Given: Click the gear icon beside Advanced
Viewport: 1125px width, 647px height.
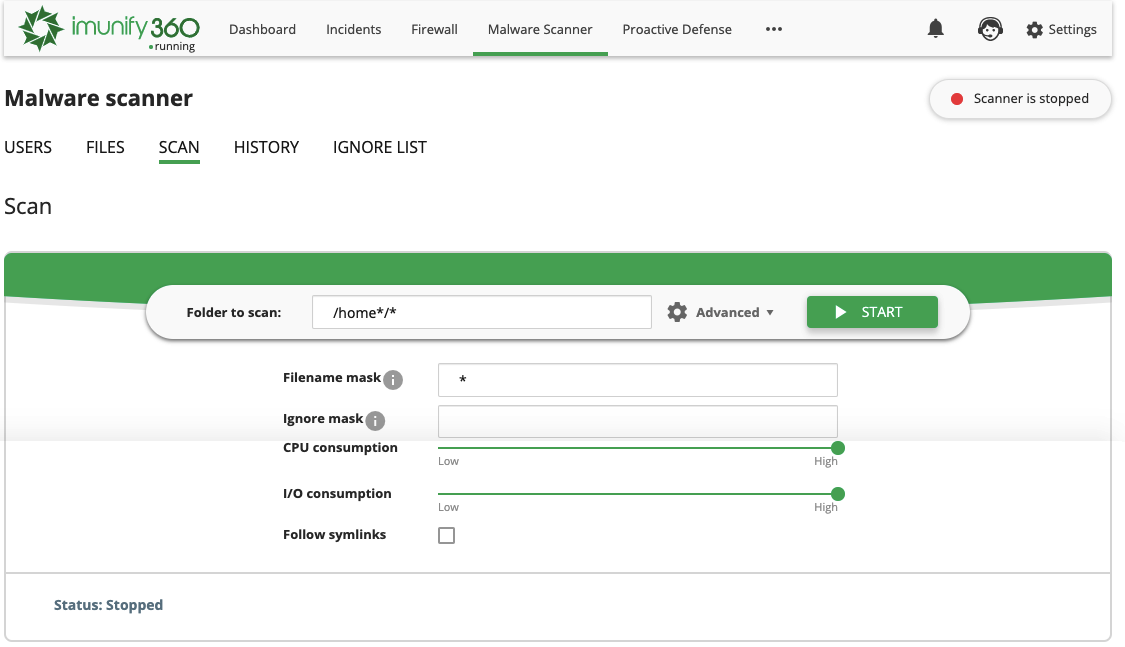Looking at the screenshot, I should 678,312.
